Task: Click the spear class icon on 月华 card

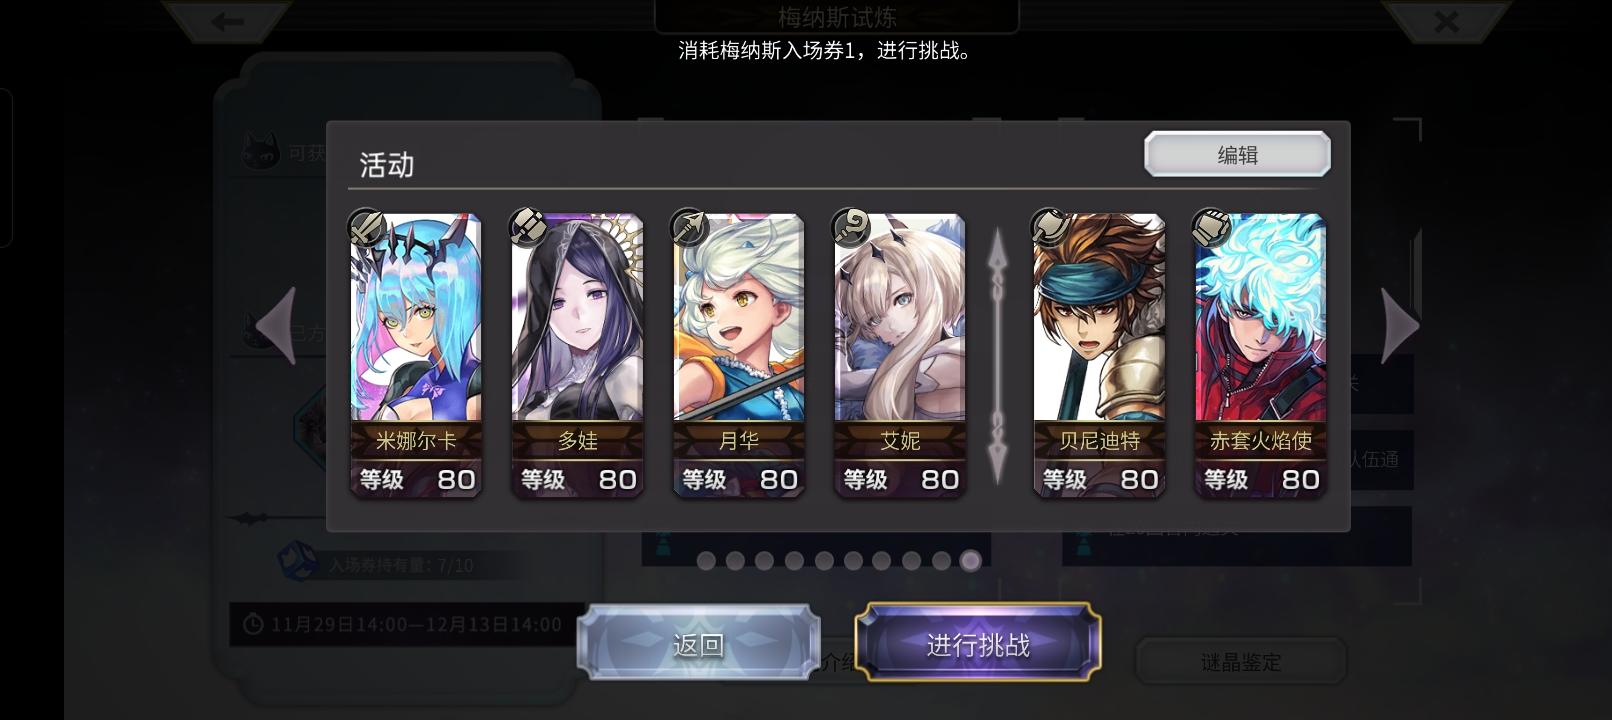Action: coord(689,228)
